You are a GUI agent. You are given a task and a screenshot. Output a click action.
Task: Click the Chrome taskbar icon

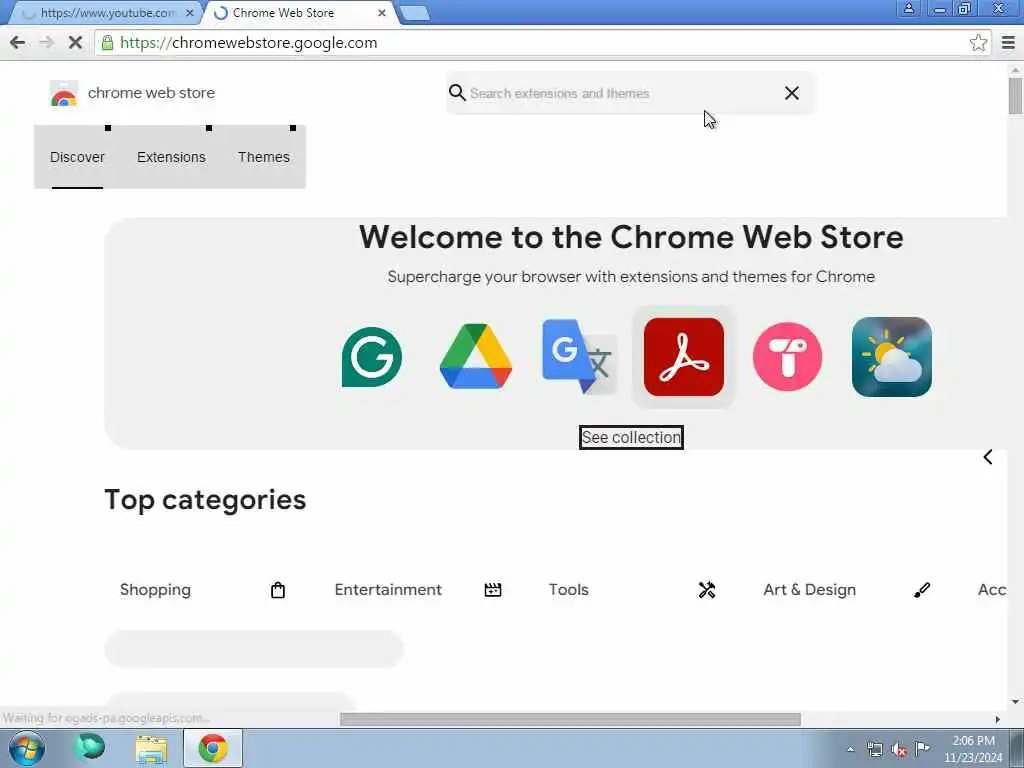pos(213,748)
